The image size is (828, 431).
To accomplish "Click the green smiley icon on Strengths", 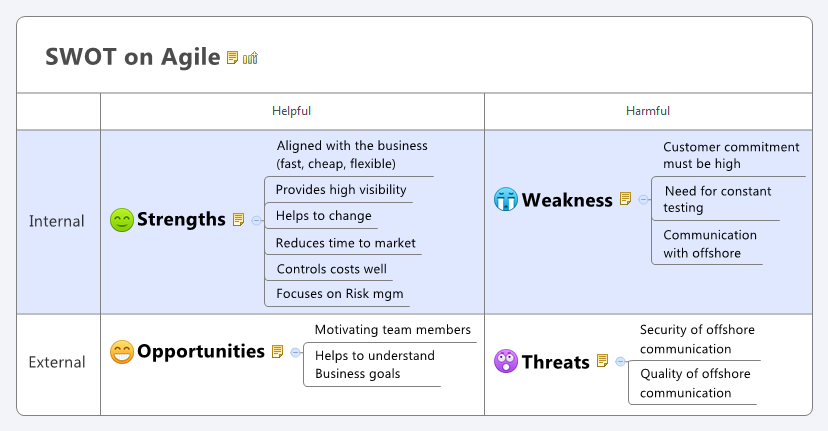I will click(122, 220).
